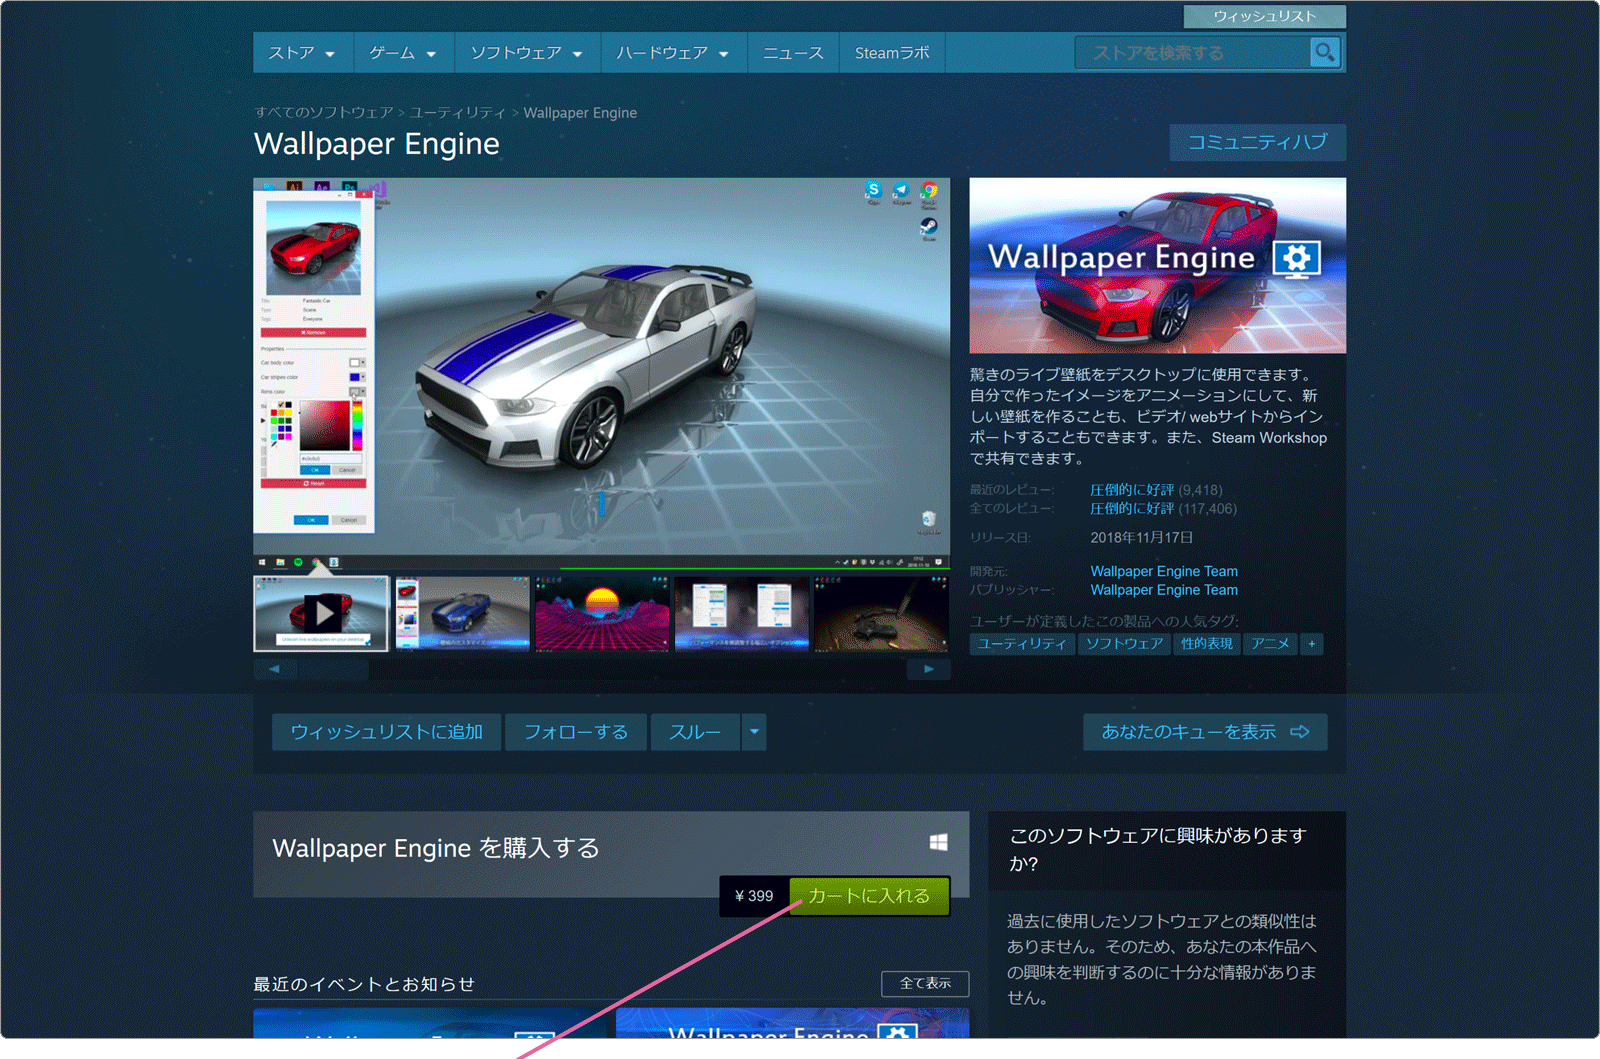Viewport: 1600px width, 1059px height.
Task: Open the developer Wallpaper Engine Team link
Action: pos(1164,571)
